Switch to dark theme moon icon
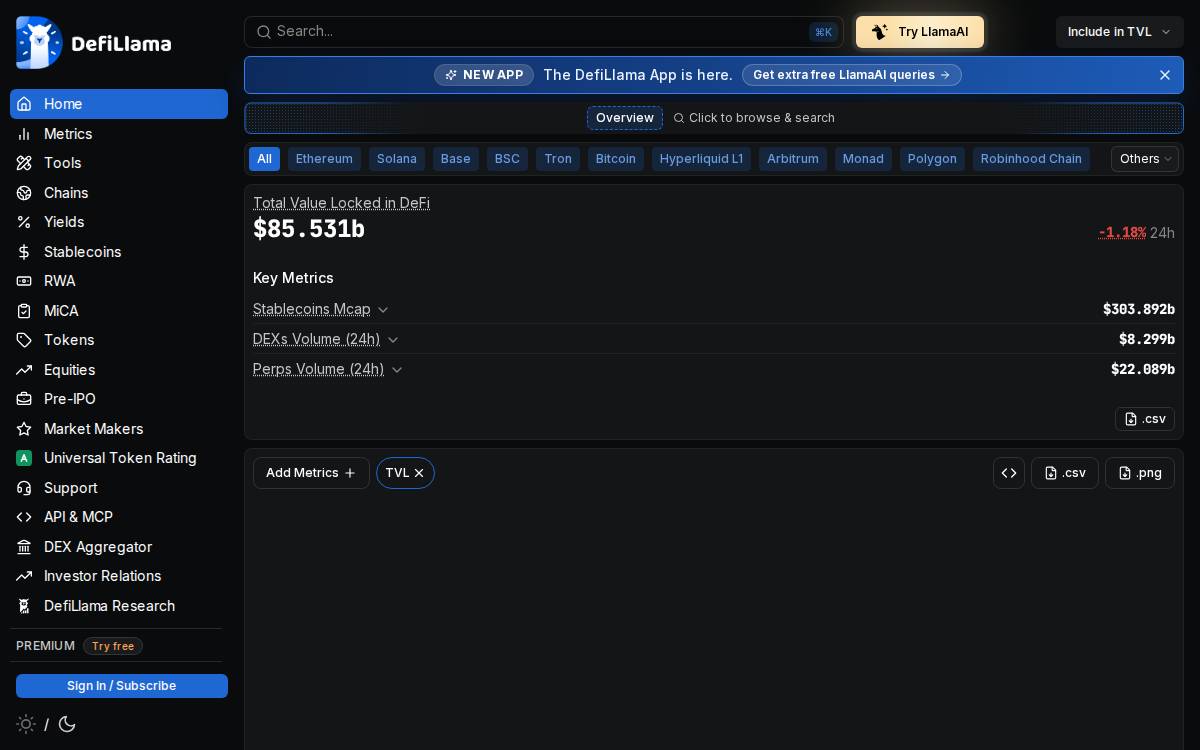The height and width of the screenshot is (750, 1200). click(x=67, y=724)
